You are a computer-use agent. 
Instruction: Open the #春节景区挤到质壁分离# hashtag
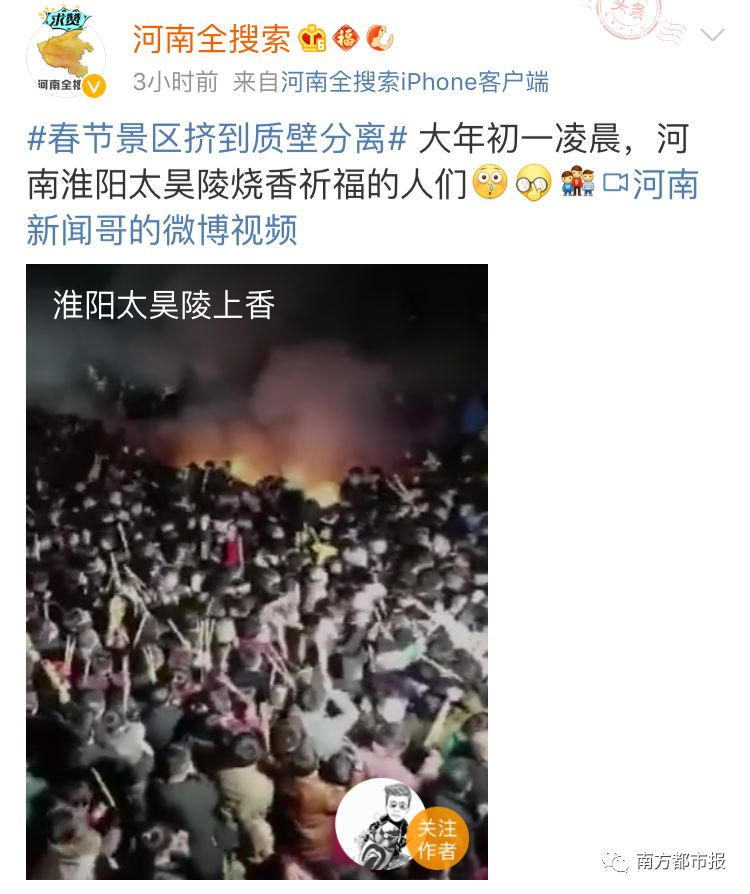point(217,139)
